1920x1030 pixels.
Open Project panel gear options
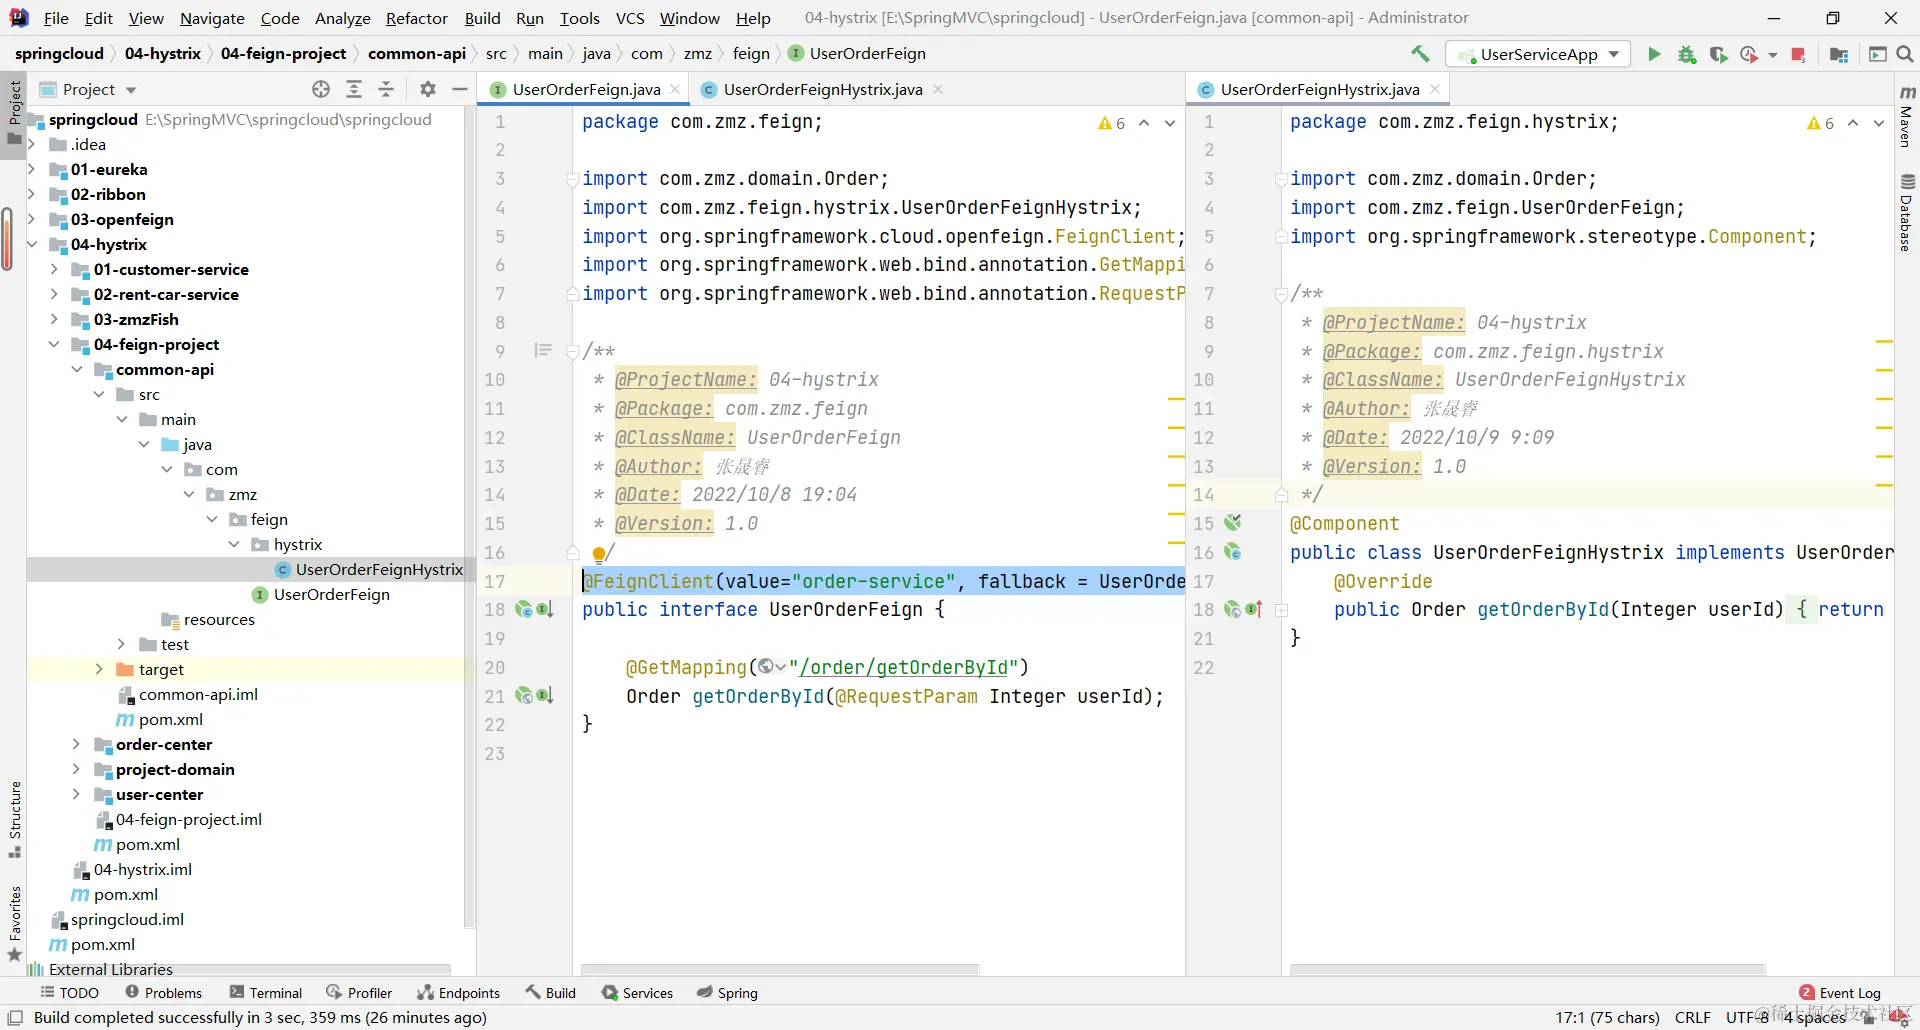[428, 89]
